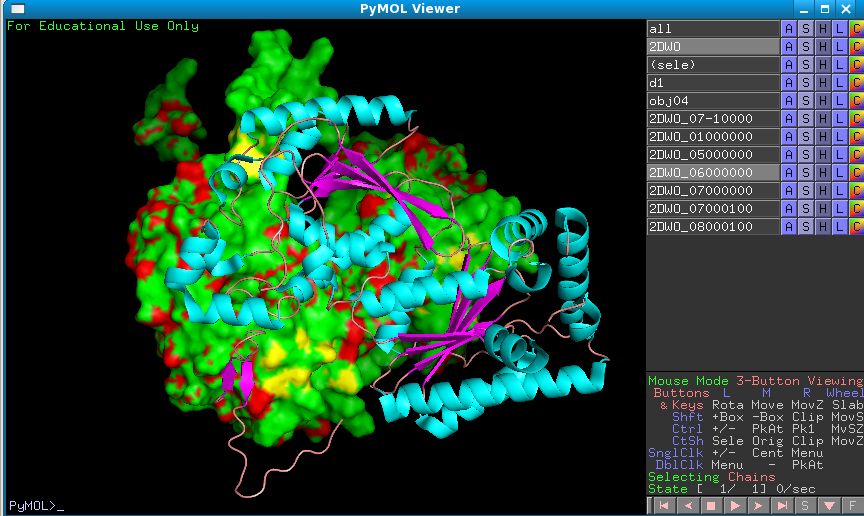The width and height of the screenshot is (864, 516).
Task: Step back one frame
Action: pos(686,506)
